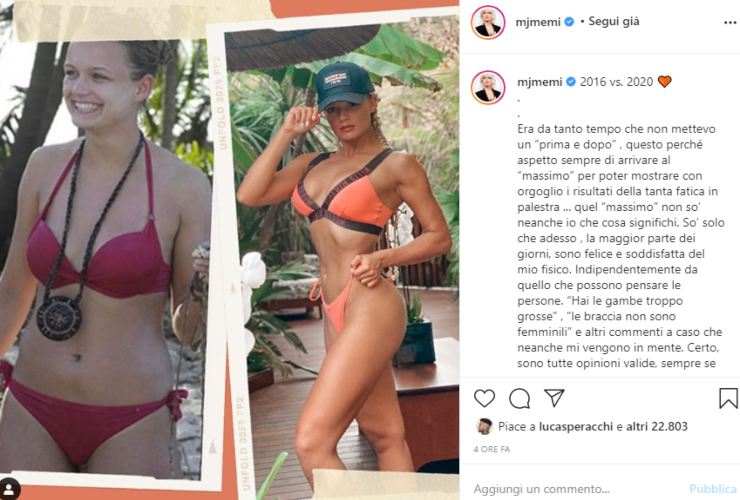Open mjmemi username in the caption

click(x=539, y=82)
